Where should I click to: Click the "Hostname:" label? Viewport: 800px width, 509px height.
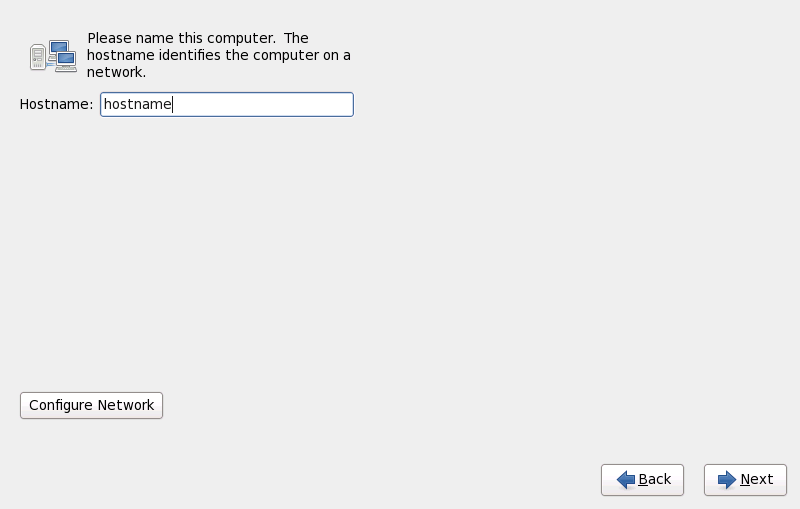click(x=56, y=104)
